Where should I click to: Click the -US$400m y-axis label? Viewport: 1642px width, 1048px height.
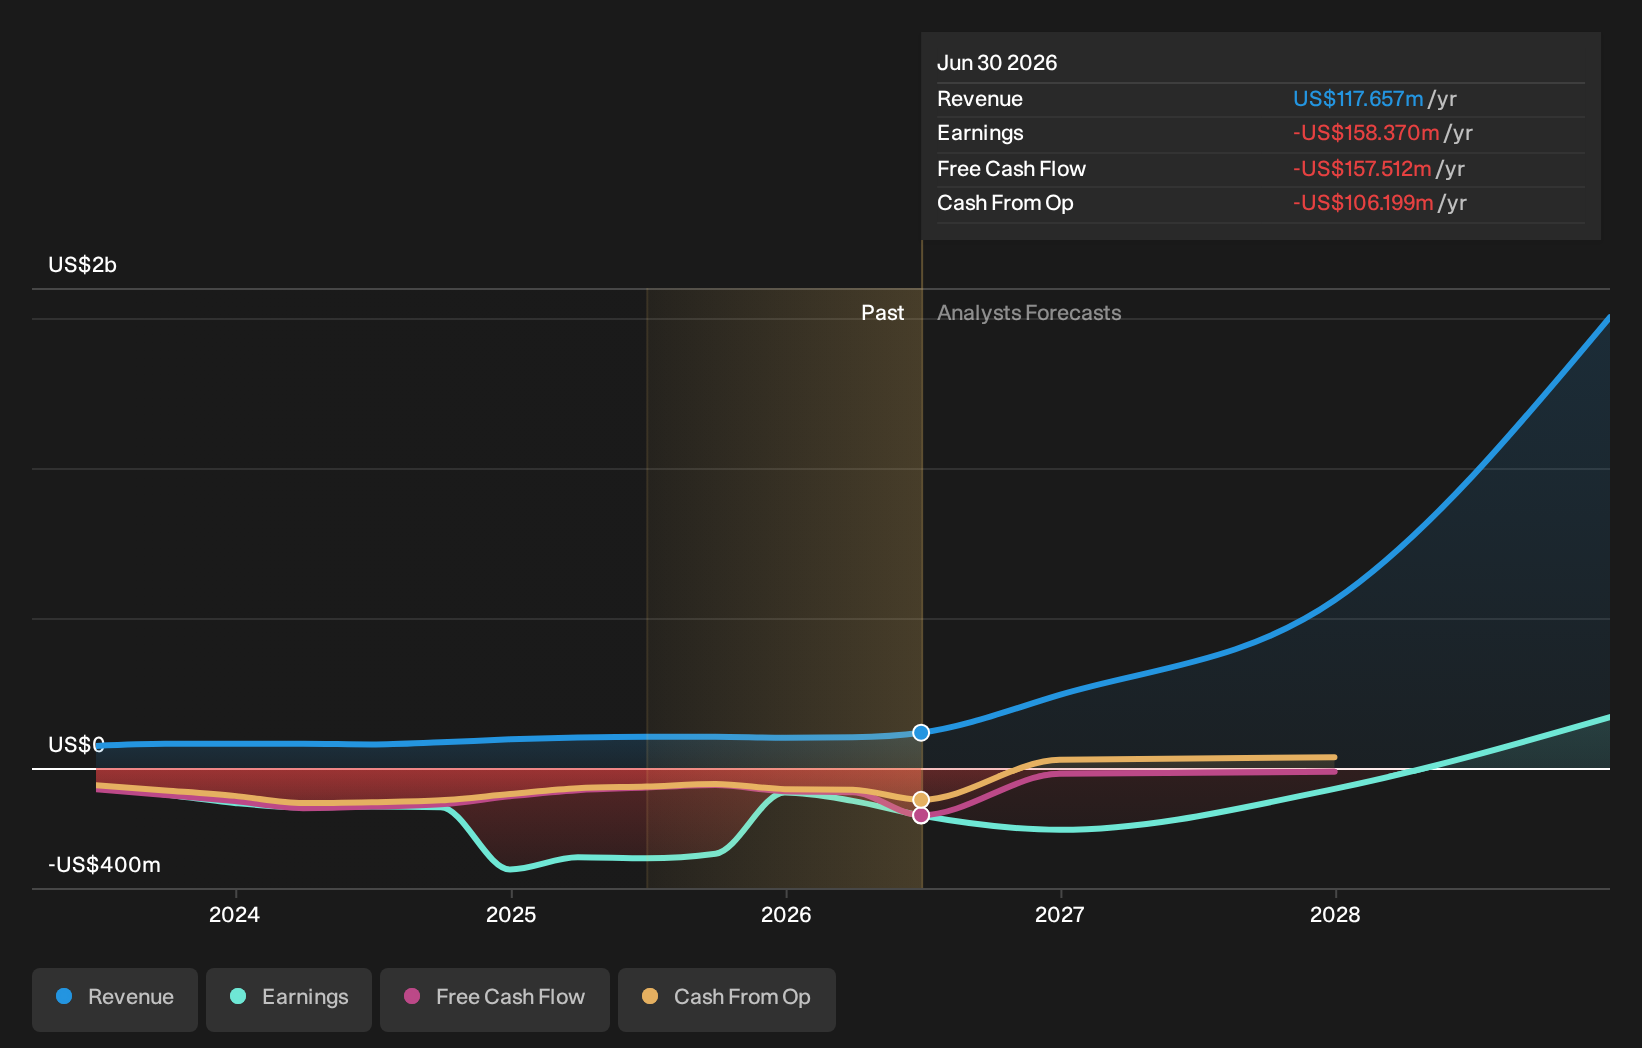(x=104, y=865)
